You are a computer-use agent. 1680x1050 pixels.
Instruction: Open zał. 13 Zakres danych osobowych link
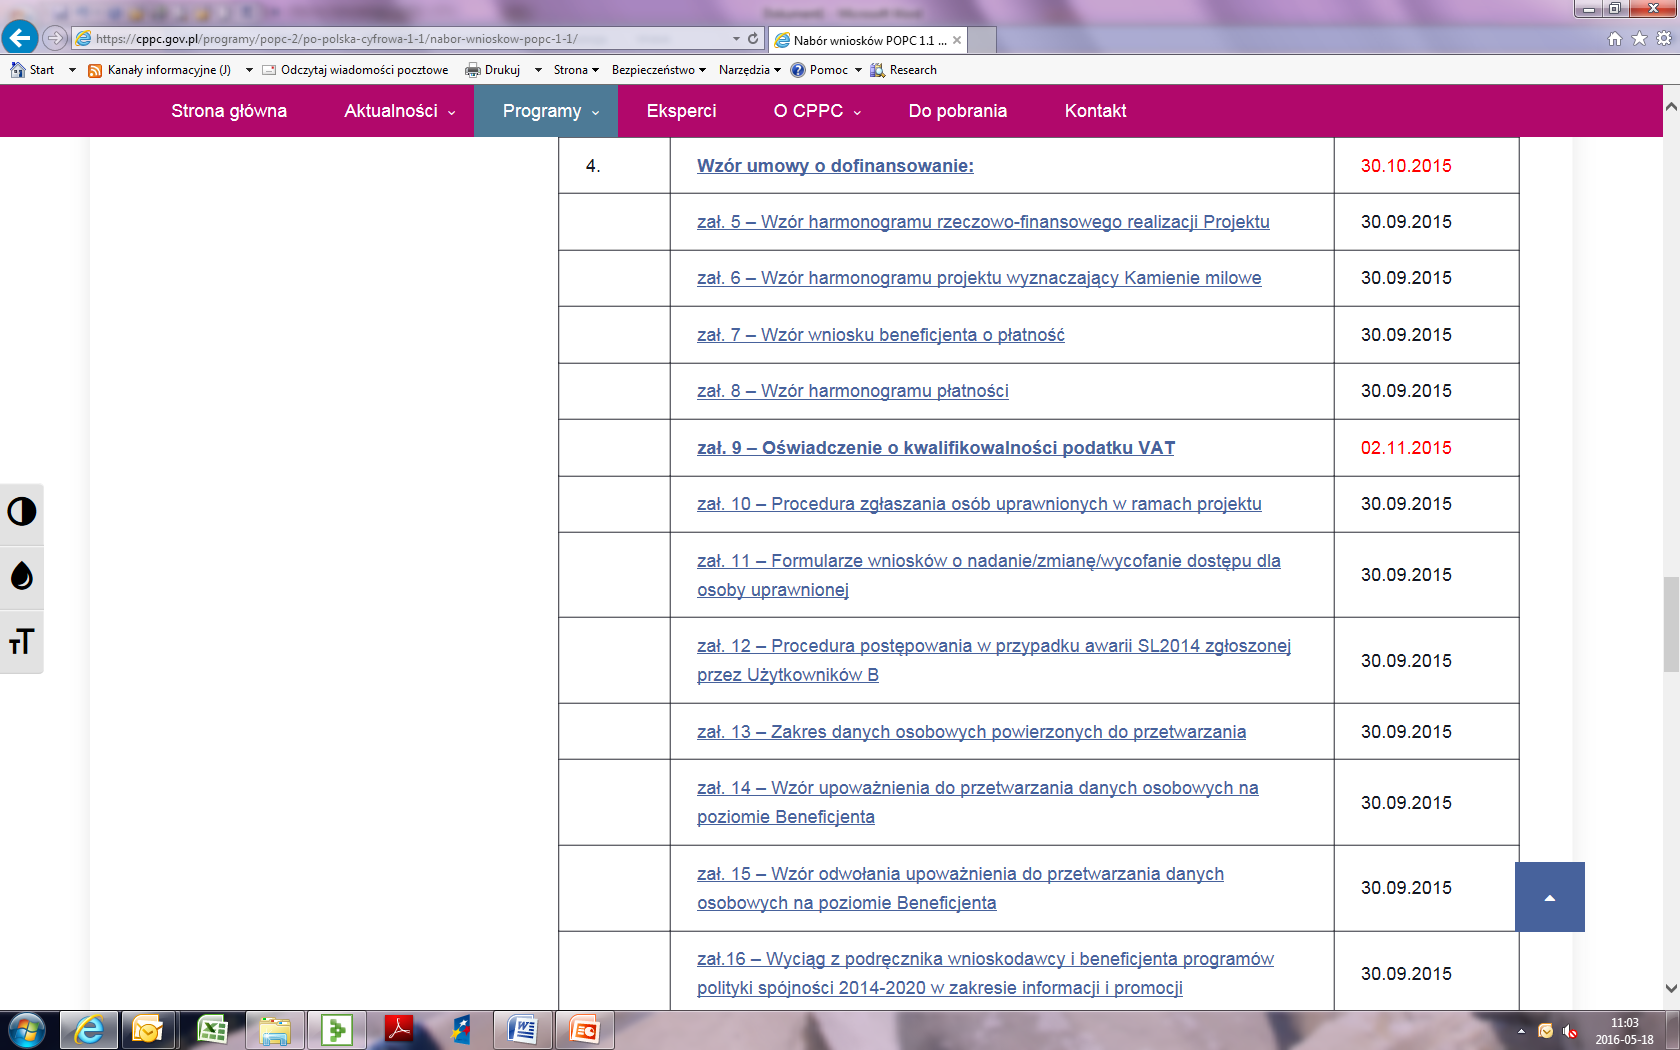(x=971, y=732)
